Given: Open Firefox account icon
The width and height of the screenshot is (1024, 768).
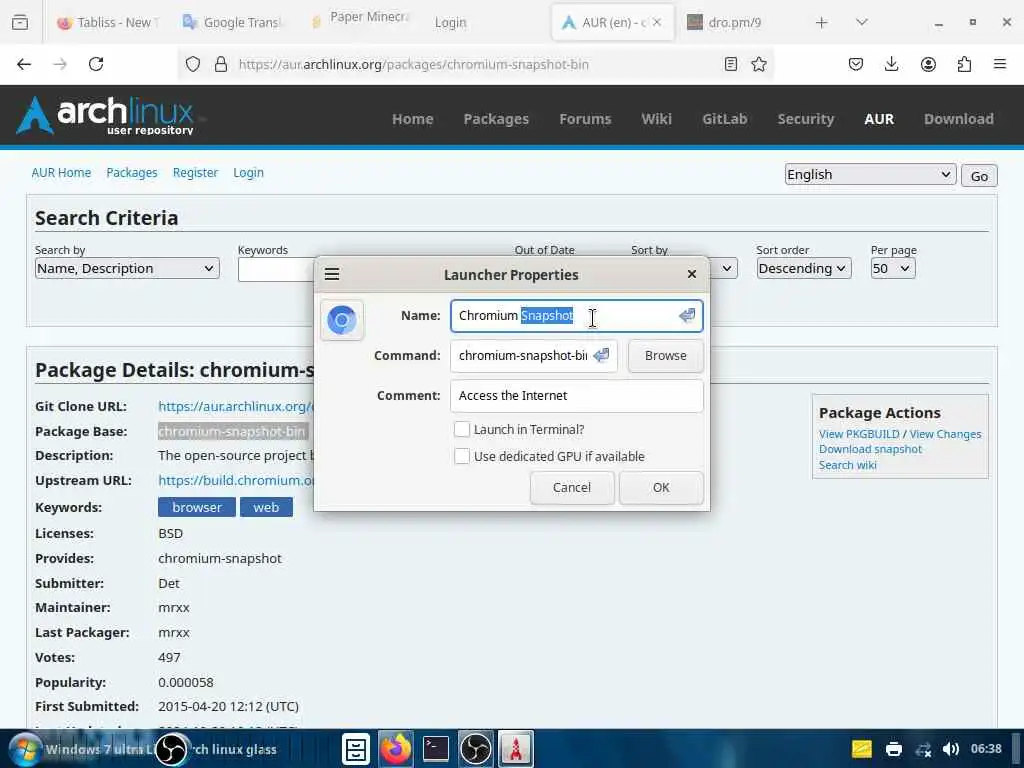Looking at the screenshot, I should tap(928, 64).
